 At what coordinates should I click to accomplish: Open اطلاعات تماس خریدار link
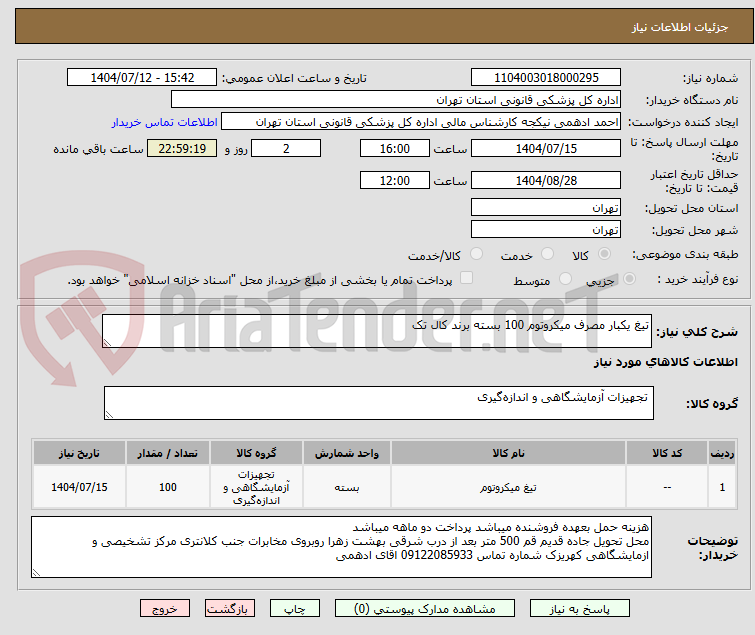click(x=165, y=122)
